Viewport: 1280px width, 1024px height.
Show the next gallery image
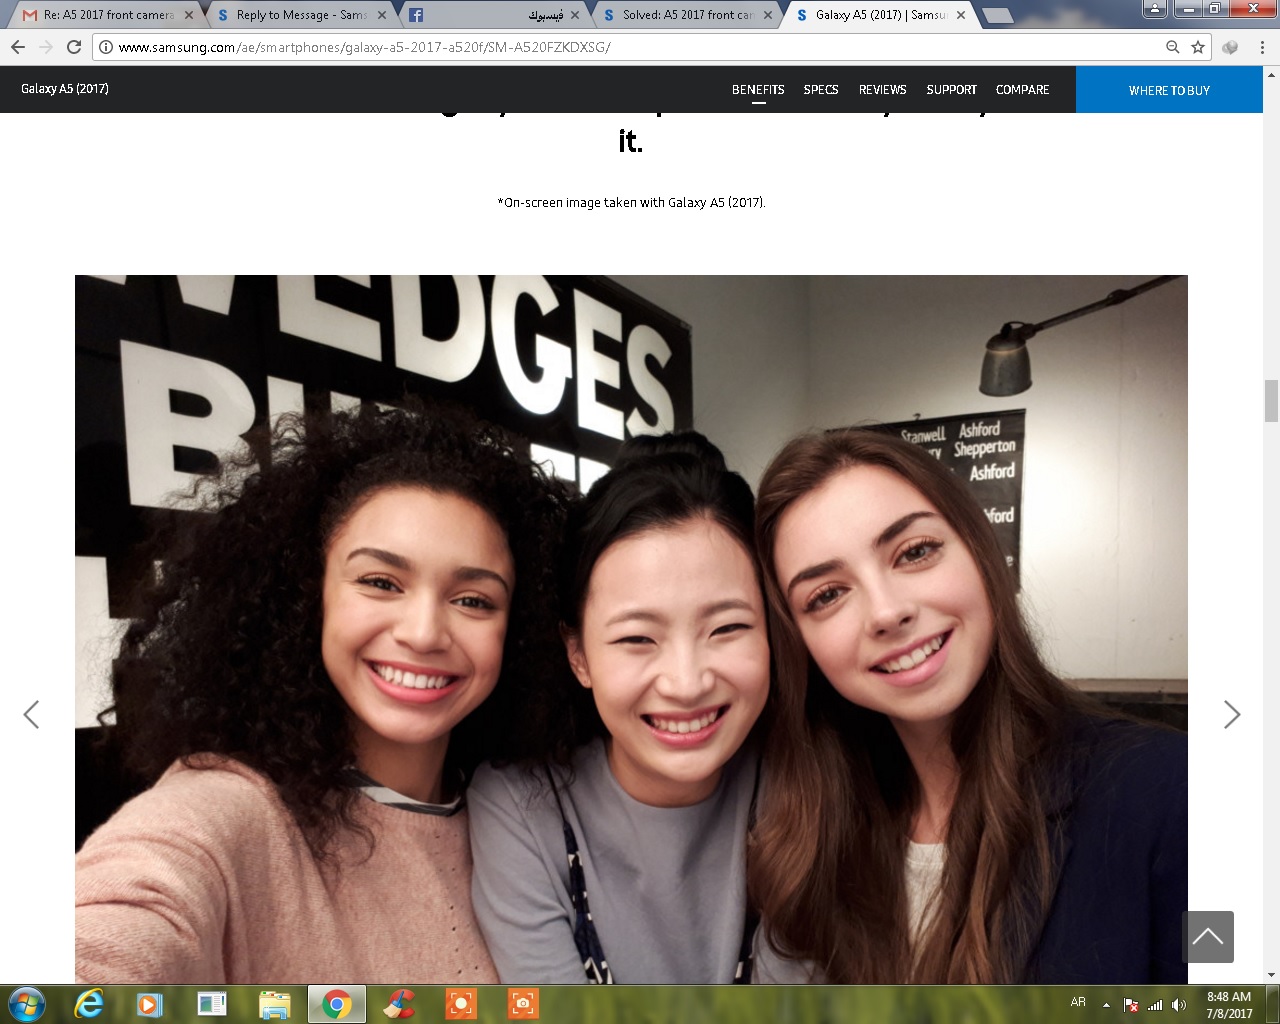point(1232,714)
